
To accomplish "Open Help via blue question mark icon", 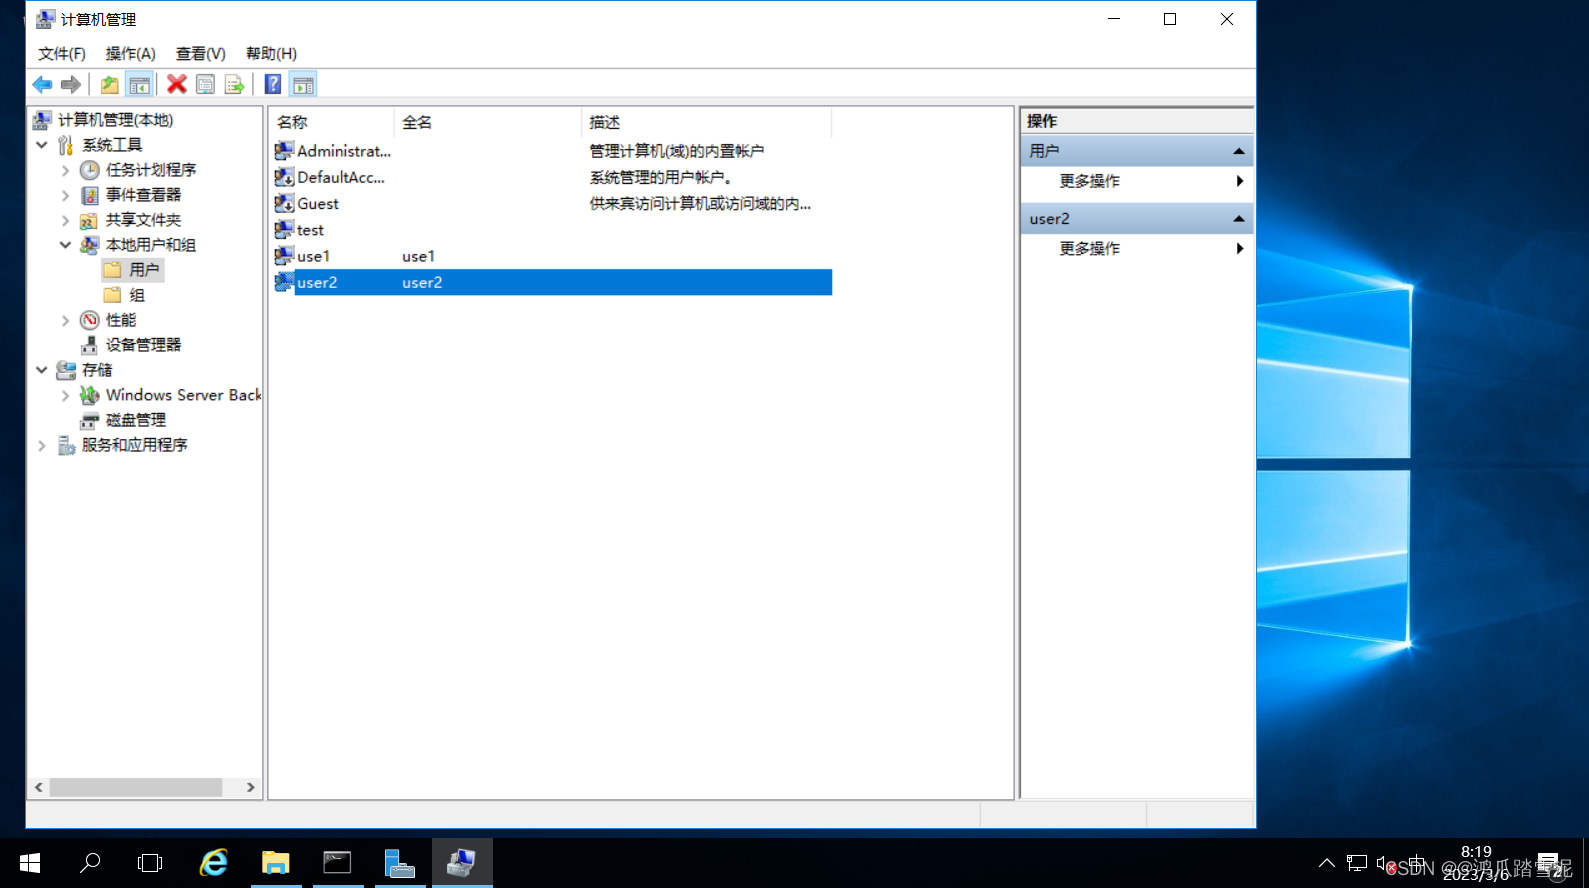I will point(272,85).
